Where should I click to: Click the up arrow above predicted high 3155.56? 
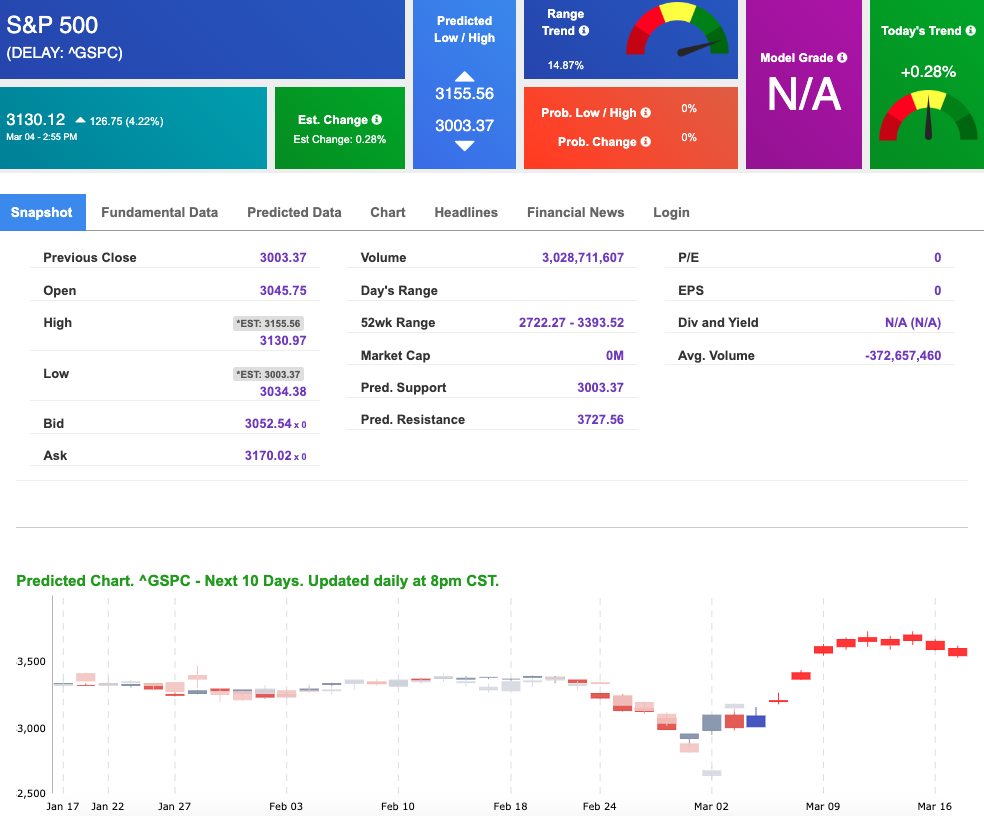pyautogui.click(x=464, y=77)
